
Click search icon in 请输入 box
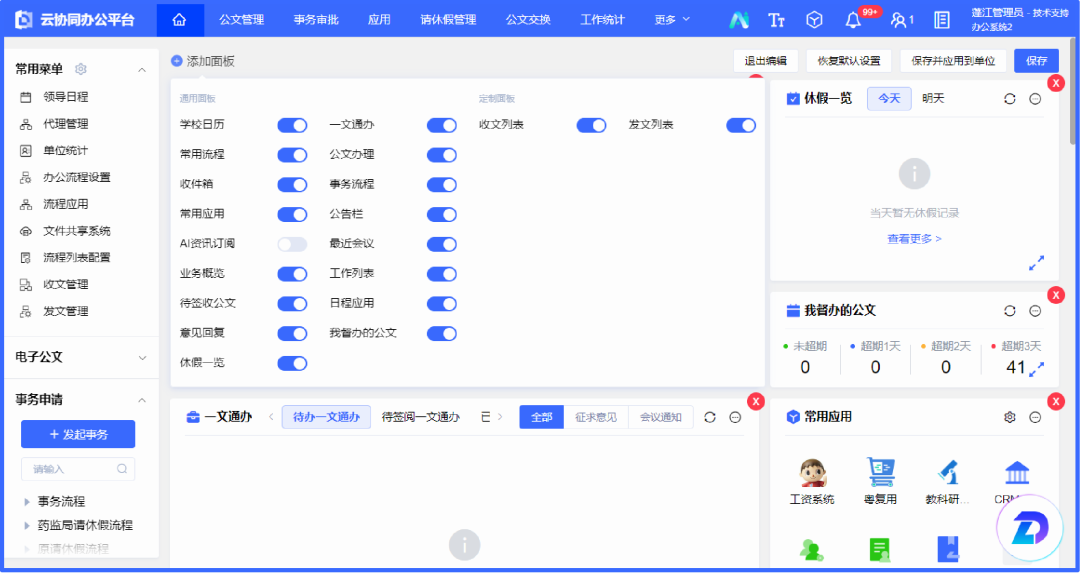tap(122, 469)
